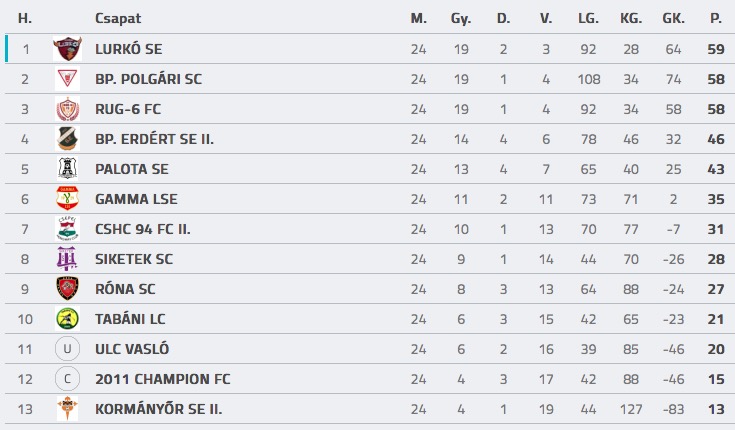Open the LURKÓ SE team link
Screen dimensions: 735x430
[x=128, y=49]
